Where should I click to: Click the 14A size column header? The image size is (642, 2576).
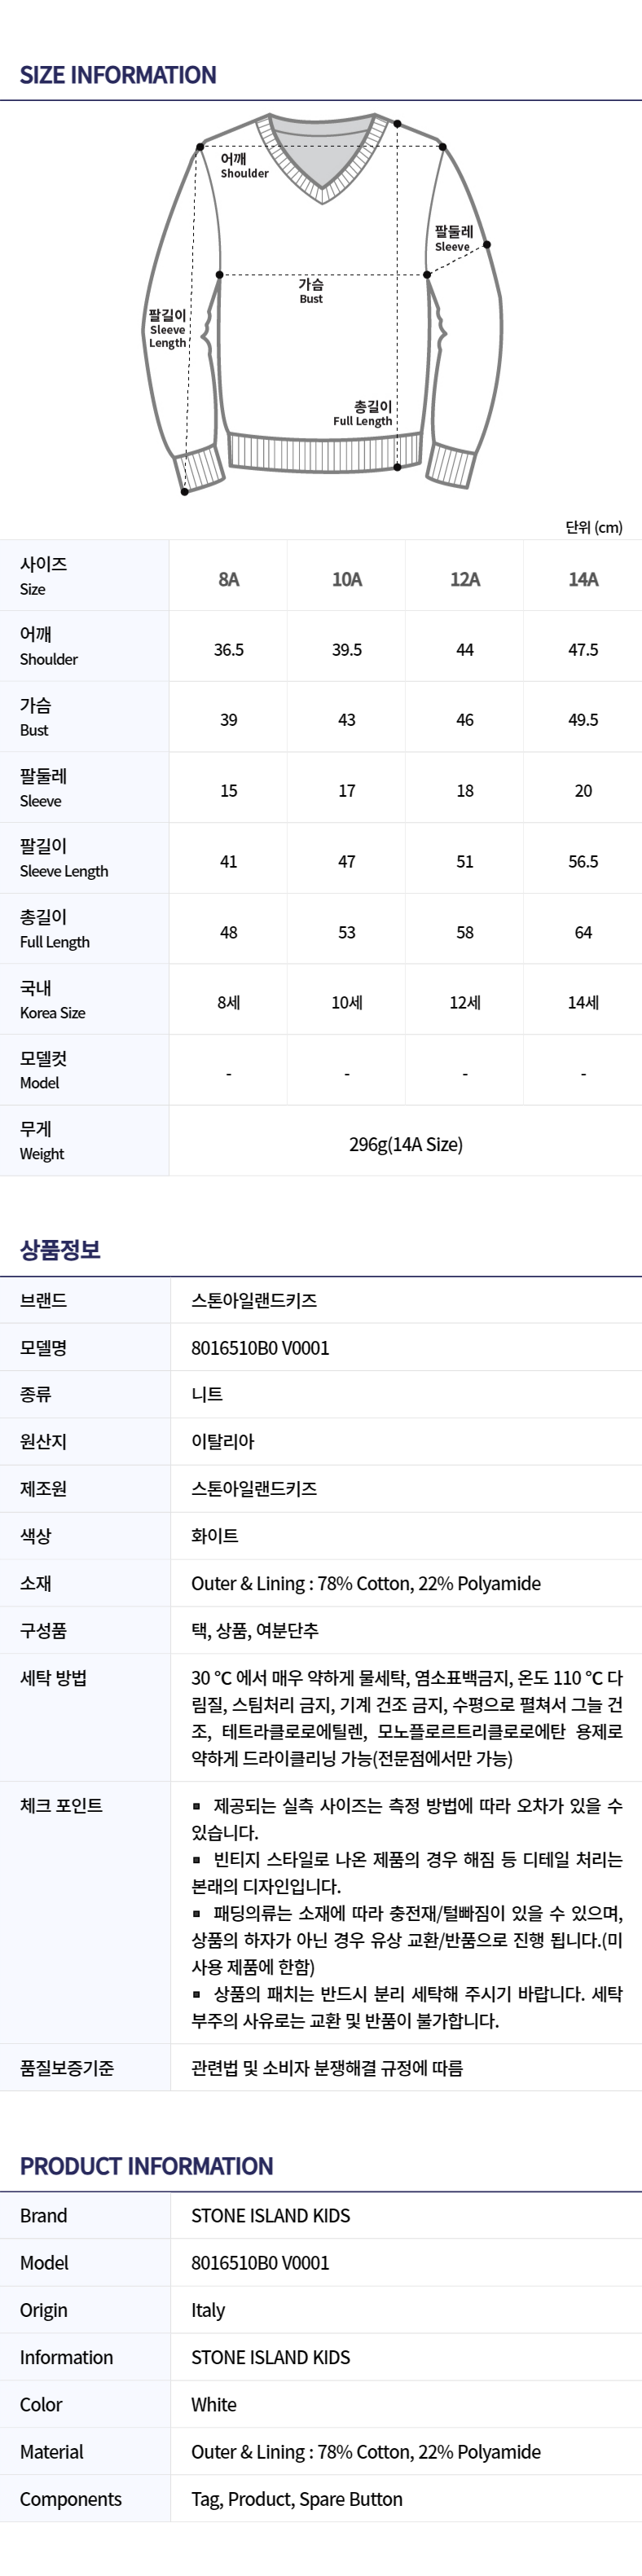(x=583, y=579)
